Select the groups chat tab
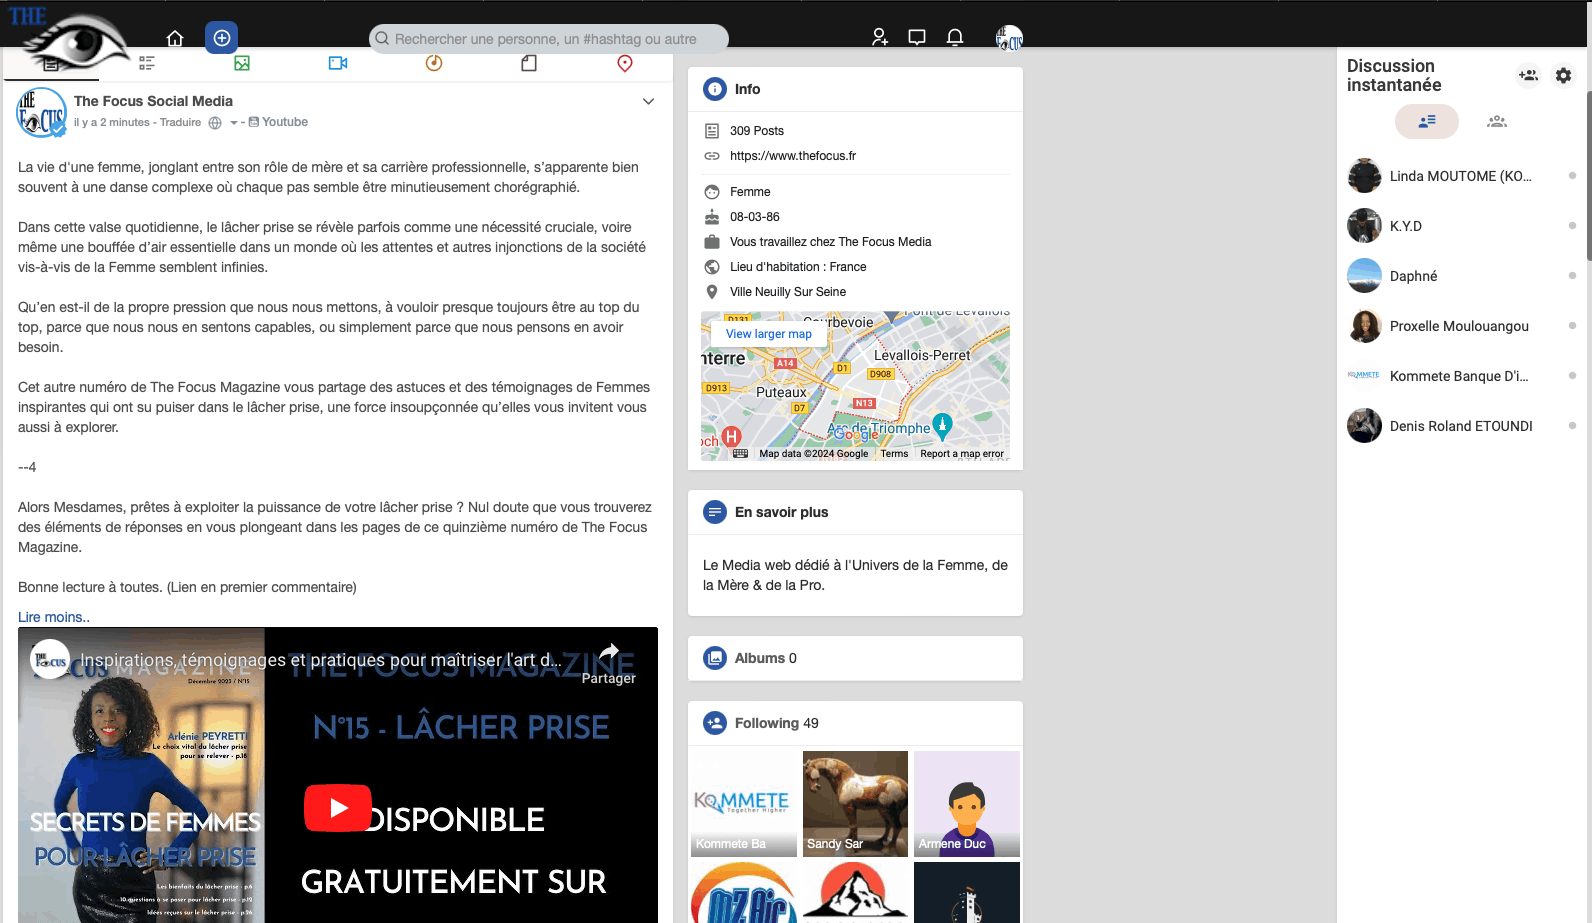This screenshot has width=1592, height=923. 1497,121
